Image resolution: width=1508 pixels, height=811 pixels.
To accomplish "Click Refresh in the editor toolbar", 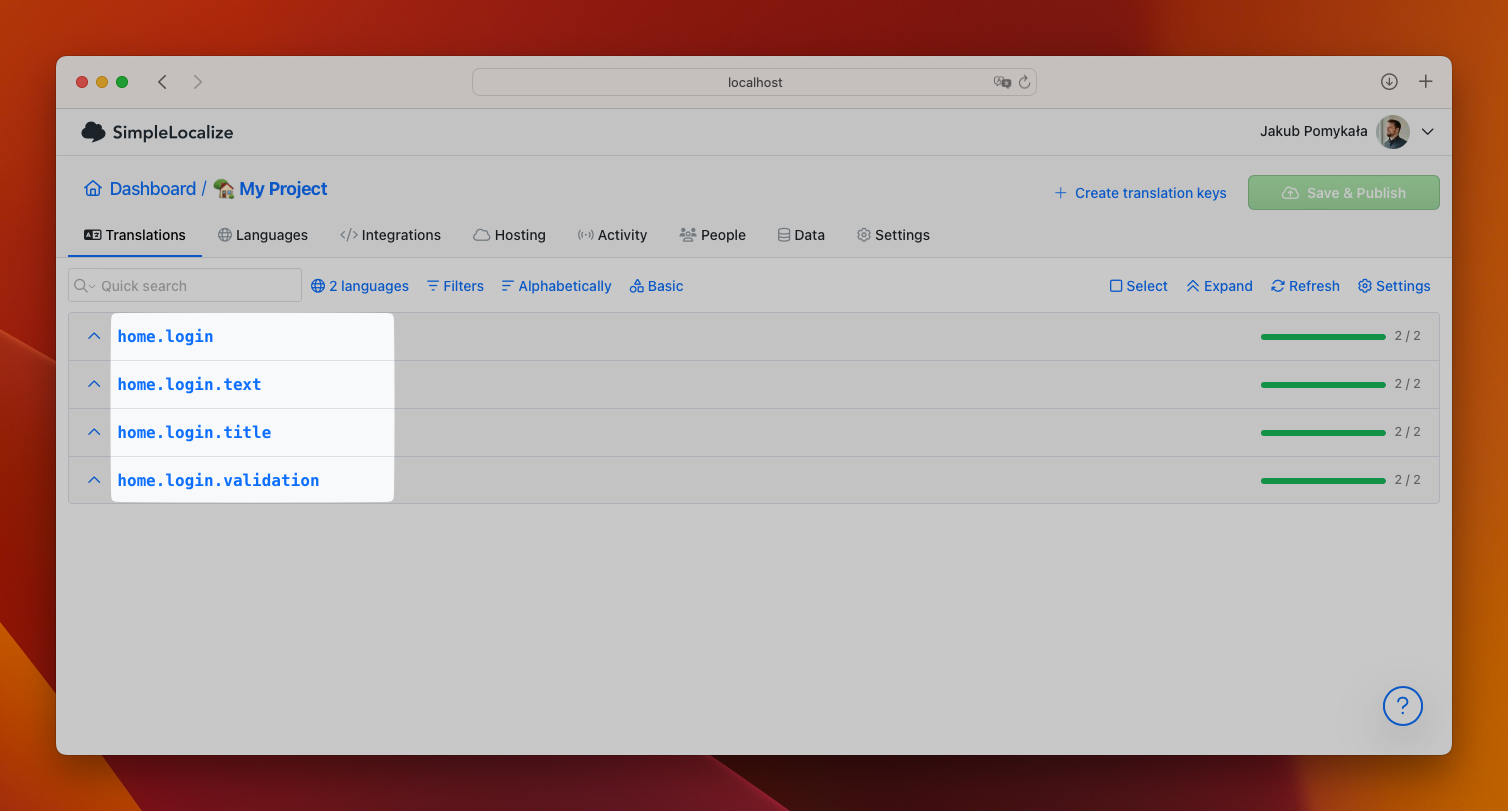I will point(1305,286).
